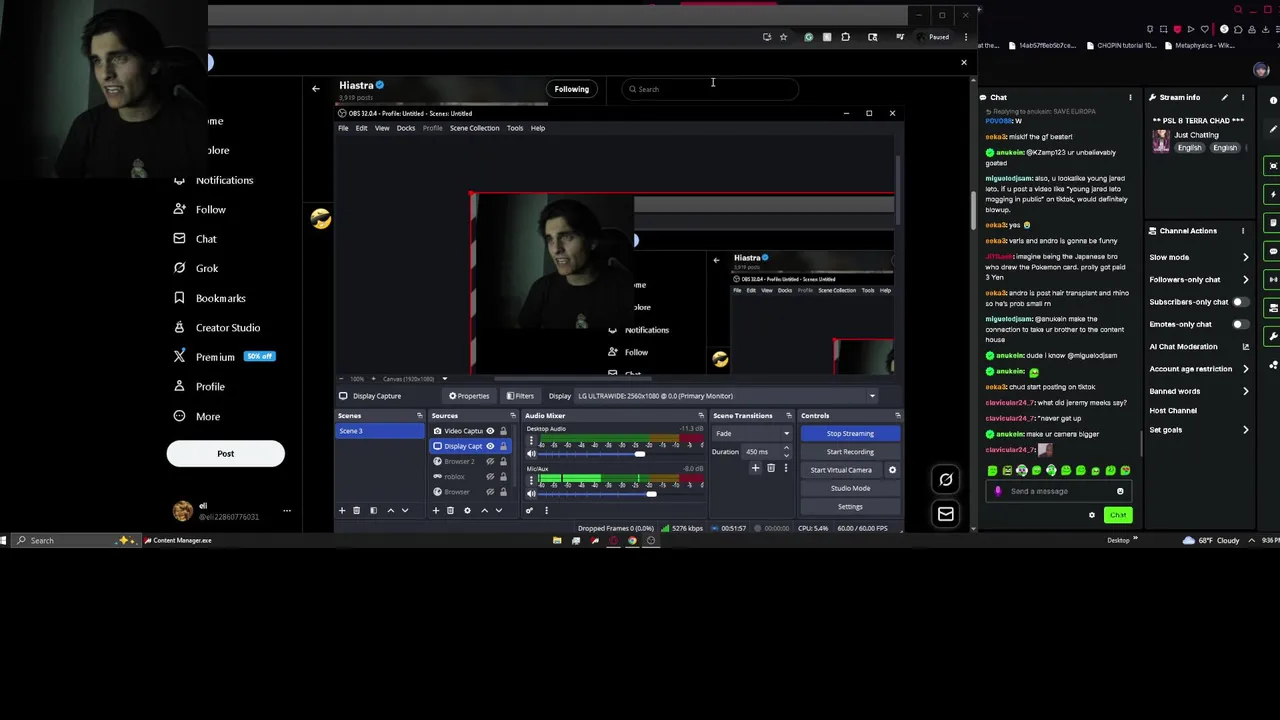Remove the current scene transition
Image resolution: width=1280 pixels, height=720 pixels.
770,468
